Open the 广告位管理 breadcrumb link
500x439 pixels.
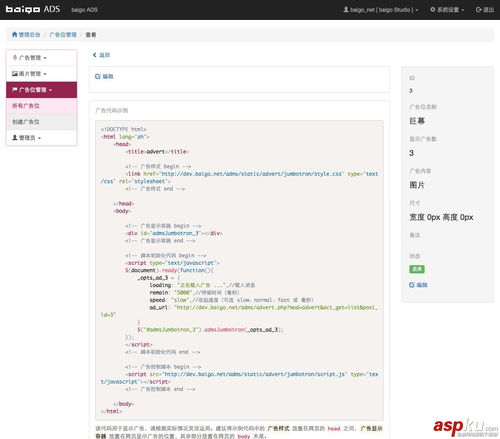coord(63,35)
